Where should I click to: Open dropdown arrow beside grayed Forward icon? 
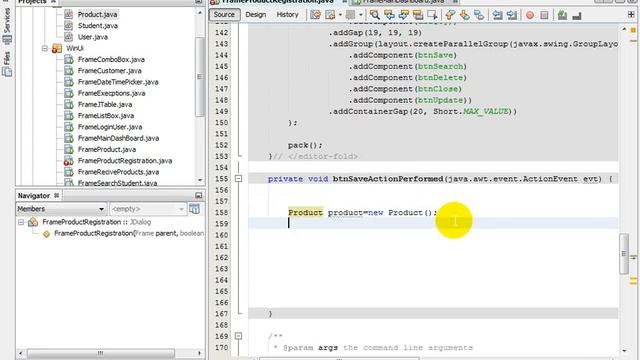click(x=360, y=15)
